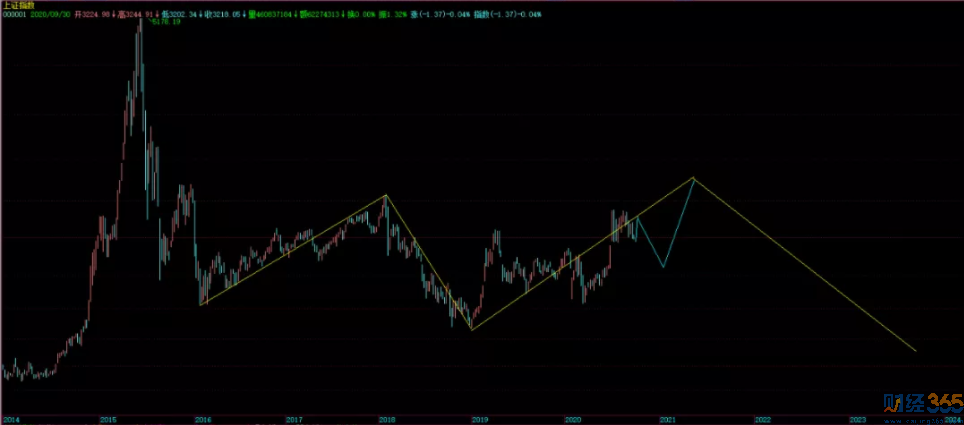Select the 2018 year axis label
The width and height of the screenshot is (964, 425).
point(387,418)
